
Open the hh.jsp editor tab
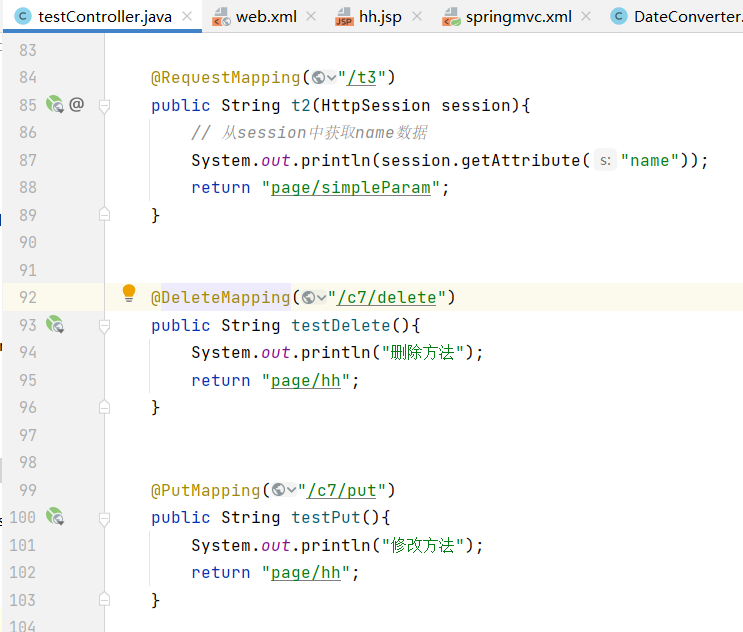pos(380,17)
